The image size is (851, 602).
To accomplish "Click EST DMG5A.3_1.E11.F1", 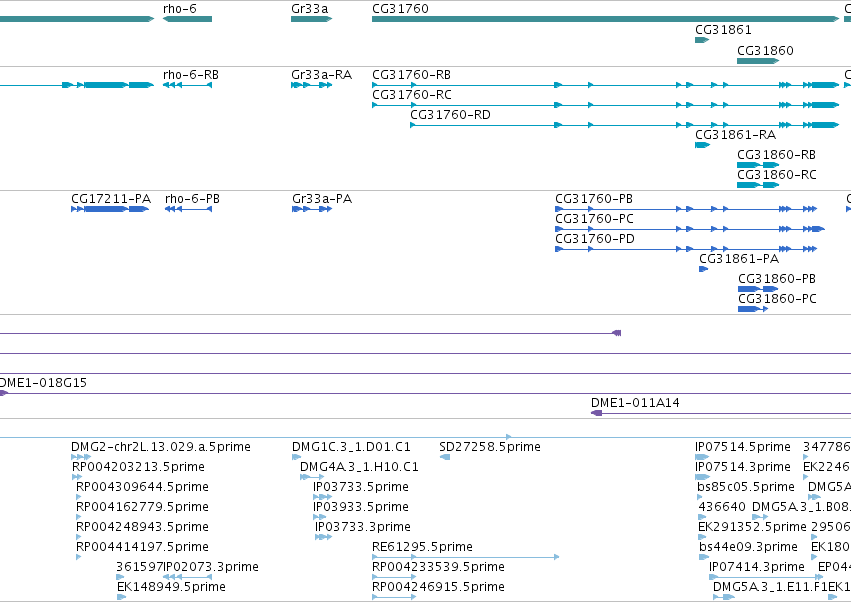I will pos(723,597).
